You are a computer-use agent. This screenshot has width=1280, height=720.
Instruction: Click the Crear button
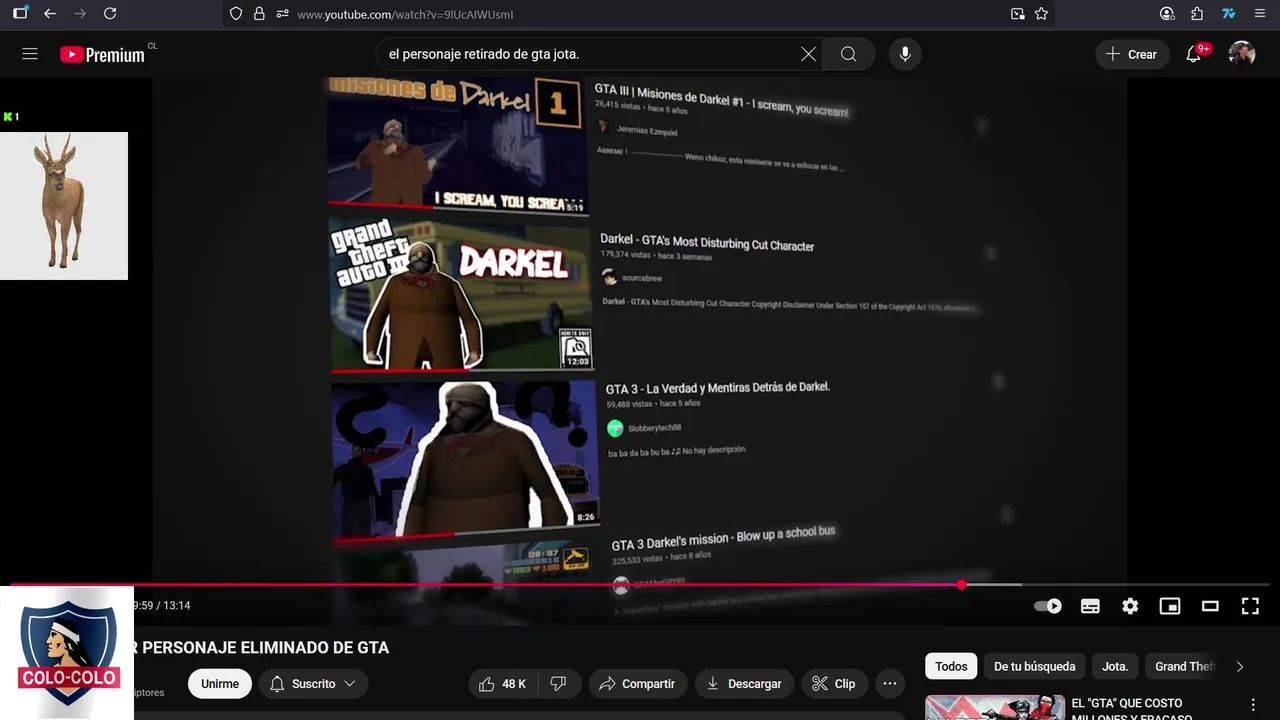coord(1131,54)
